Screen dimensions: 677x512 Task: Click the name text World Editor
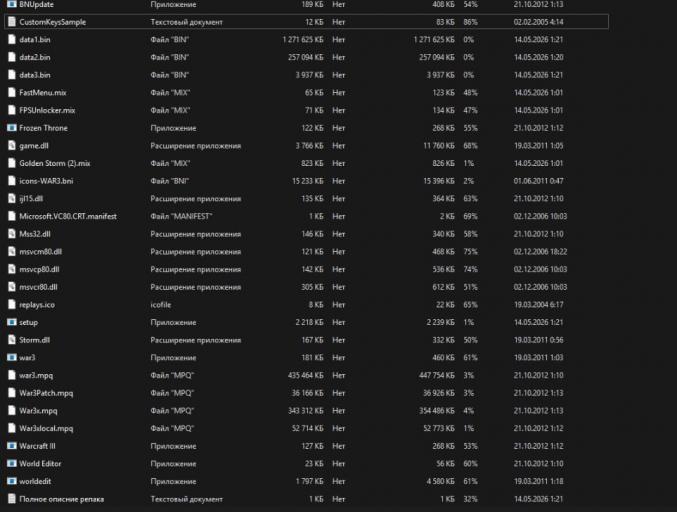tap(40, 464)
